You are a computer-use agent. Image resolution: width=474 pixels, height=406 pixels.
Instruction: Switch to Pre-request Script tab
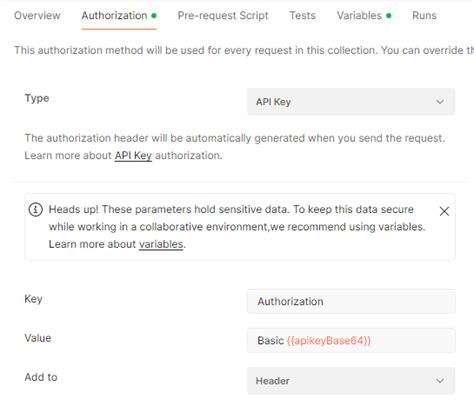223,16
